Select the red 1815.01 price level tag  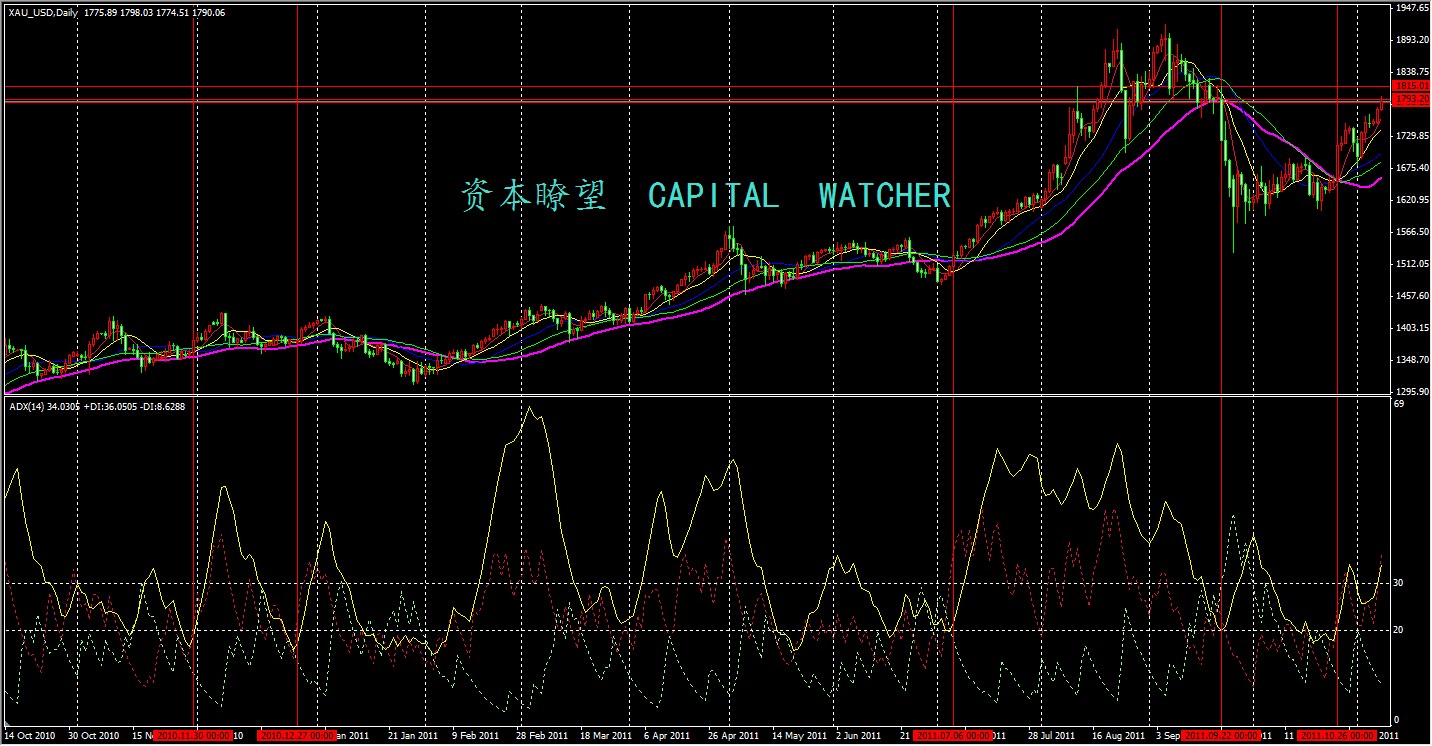click(x=1411, y=87)
